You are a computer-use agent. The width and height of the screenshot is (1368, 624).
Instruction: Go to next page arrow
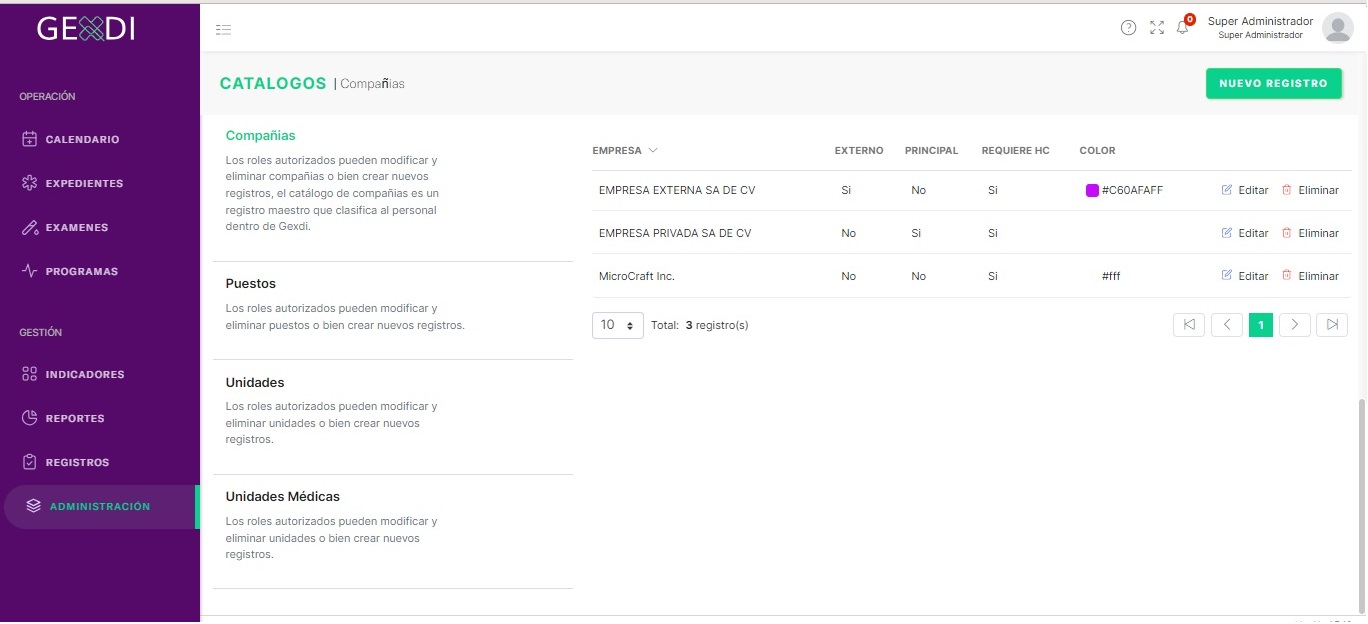pyautogui.click(x=1295, y=325)
